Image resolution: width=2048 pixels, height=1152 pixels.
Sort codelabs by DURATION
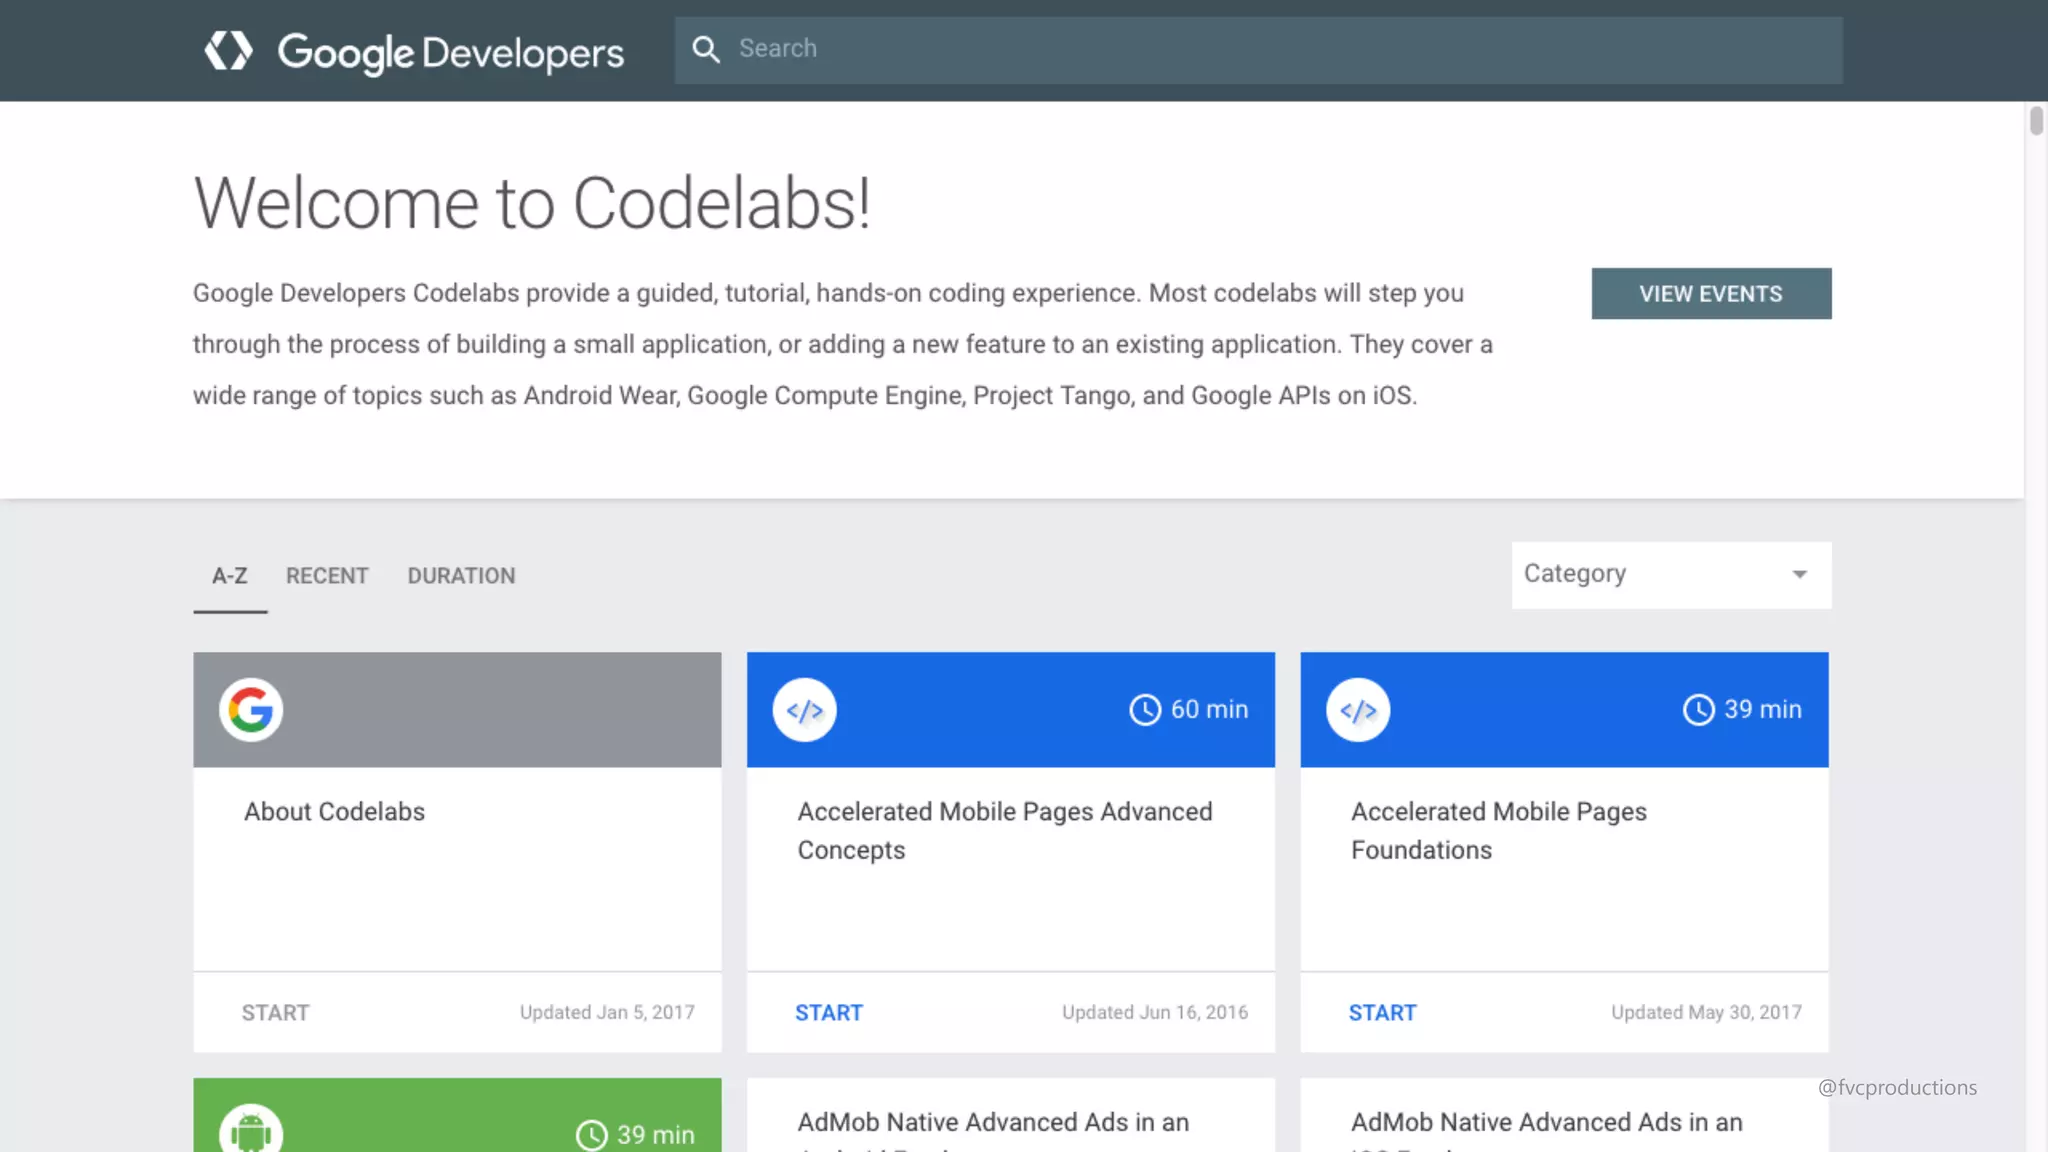click(x=461, y=576)
